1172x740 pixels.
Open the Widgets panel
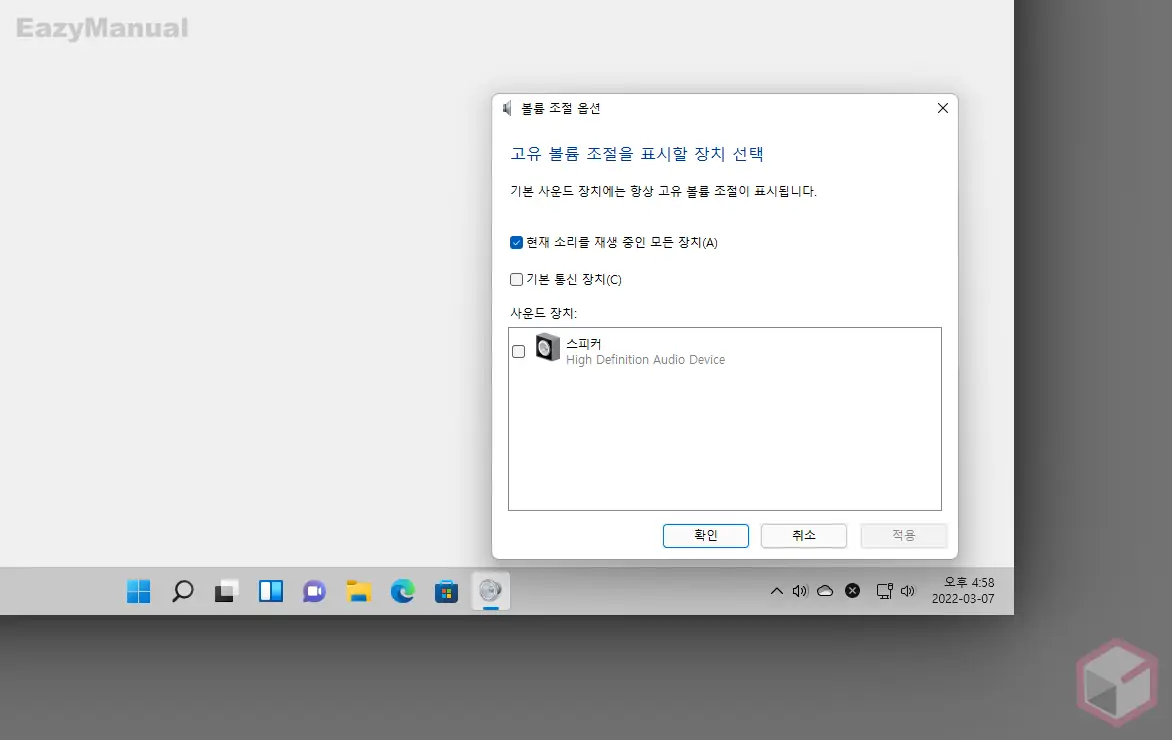(271, 591)
